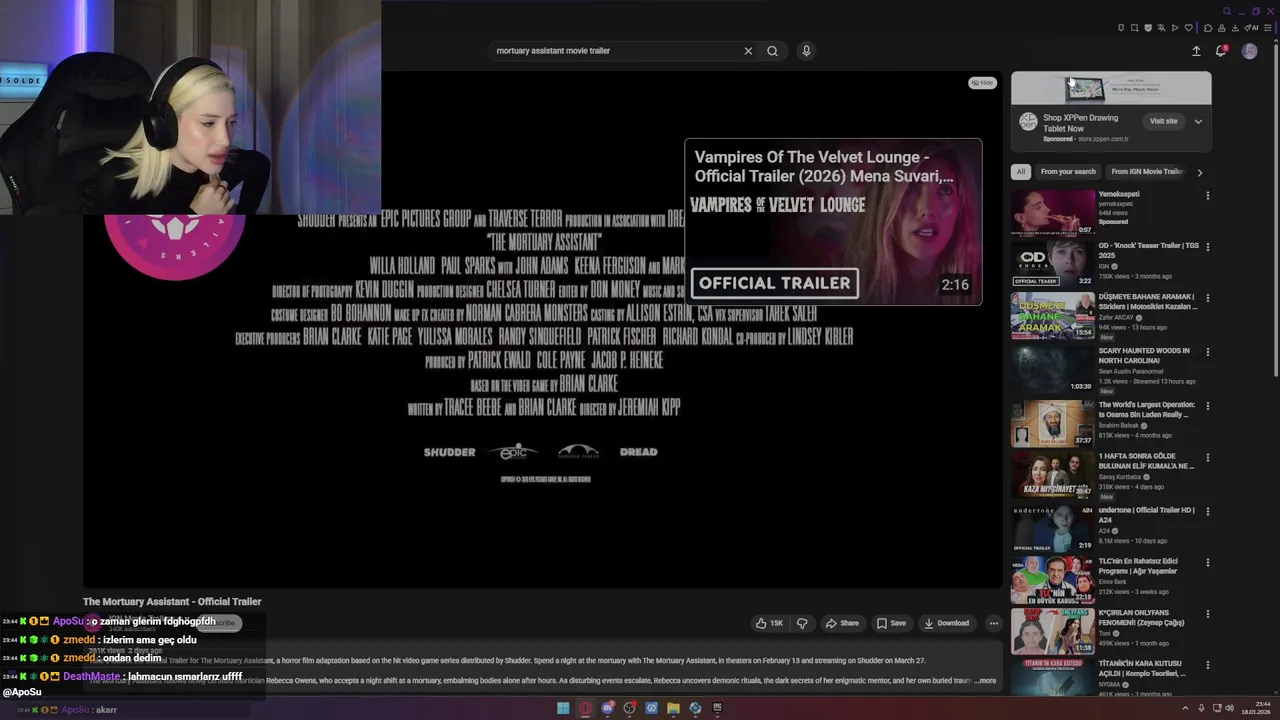Open the Opera AI assistant button

(1251, 28)
